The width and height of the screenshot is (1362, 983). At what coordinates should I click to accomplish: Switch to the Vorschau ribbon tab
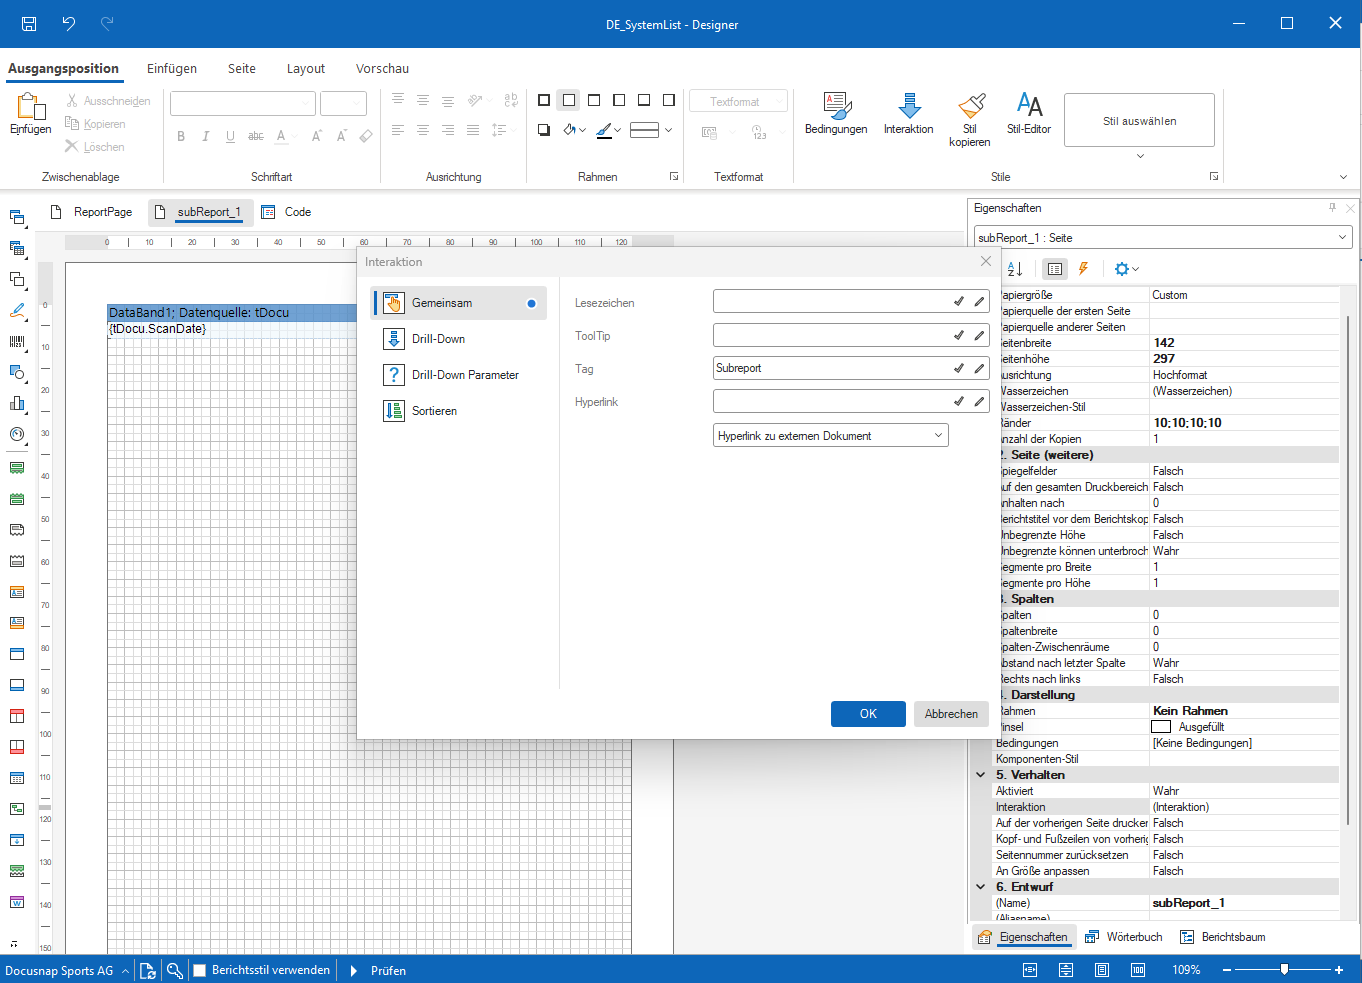[382, 69]
